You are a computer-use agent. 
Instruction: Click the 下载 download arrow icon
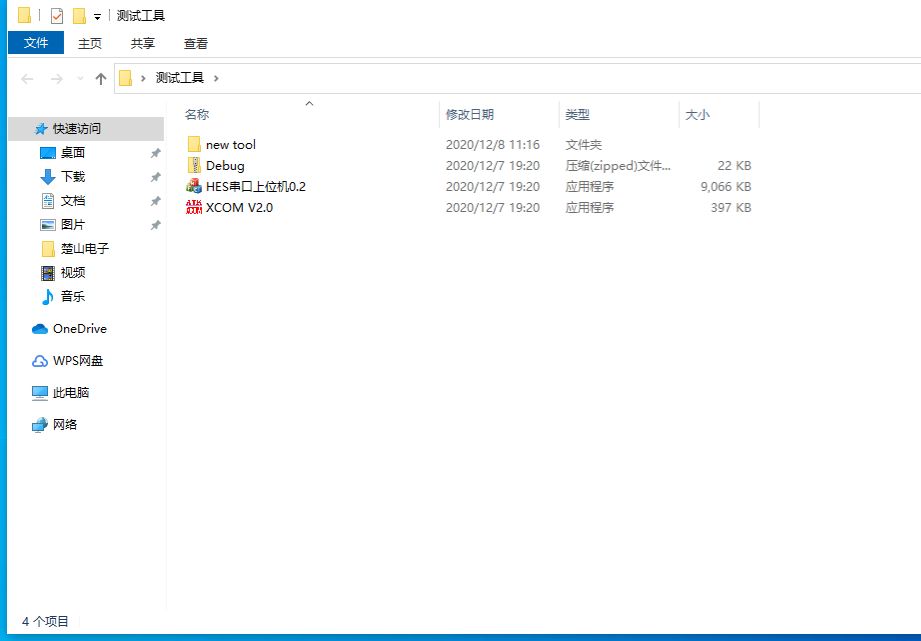[48, 177]
